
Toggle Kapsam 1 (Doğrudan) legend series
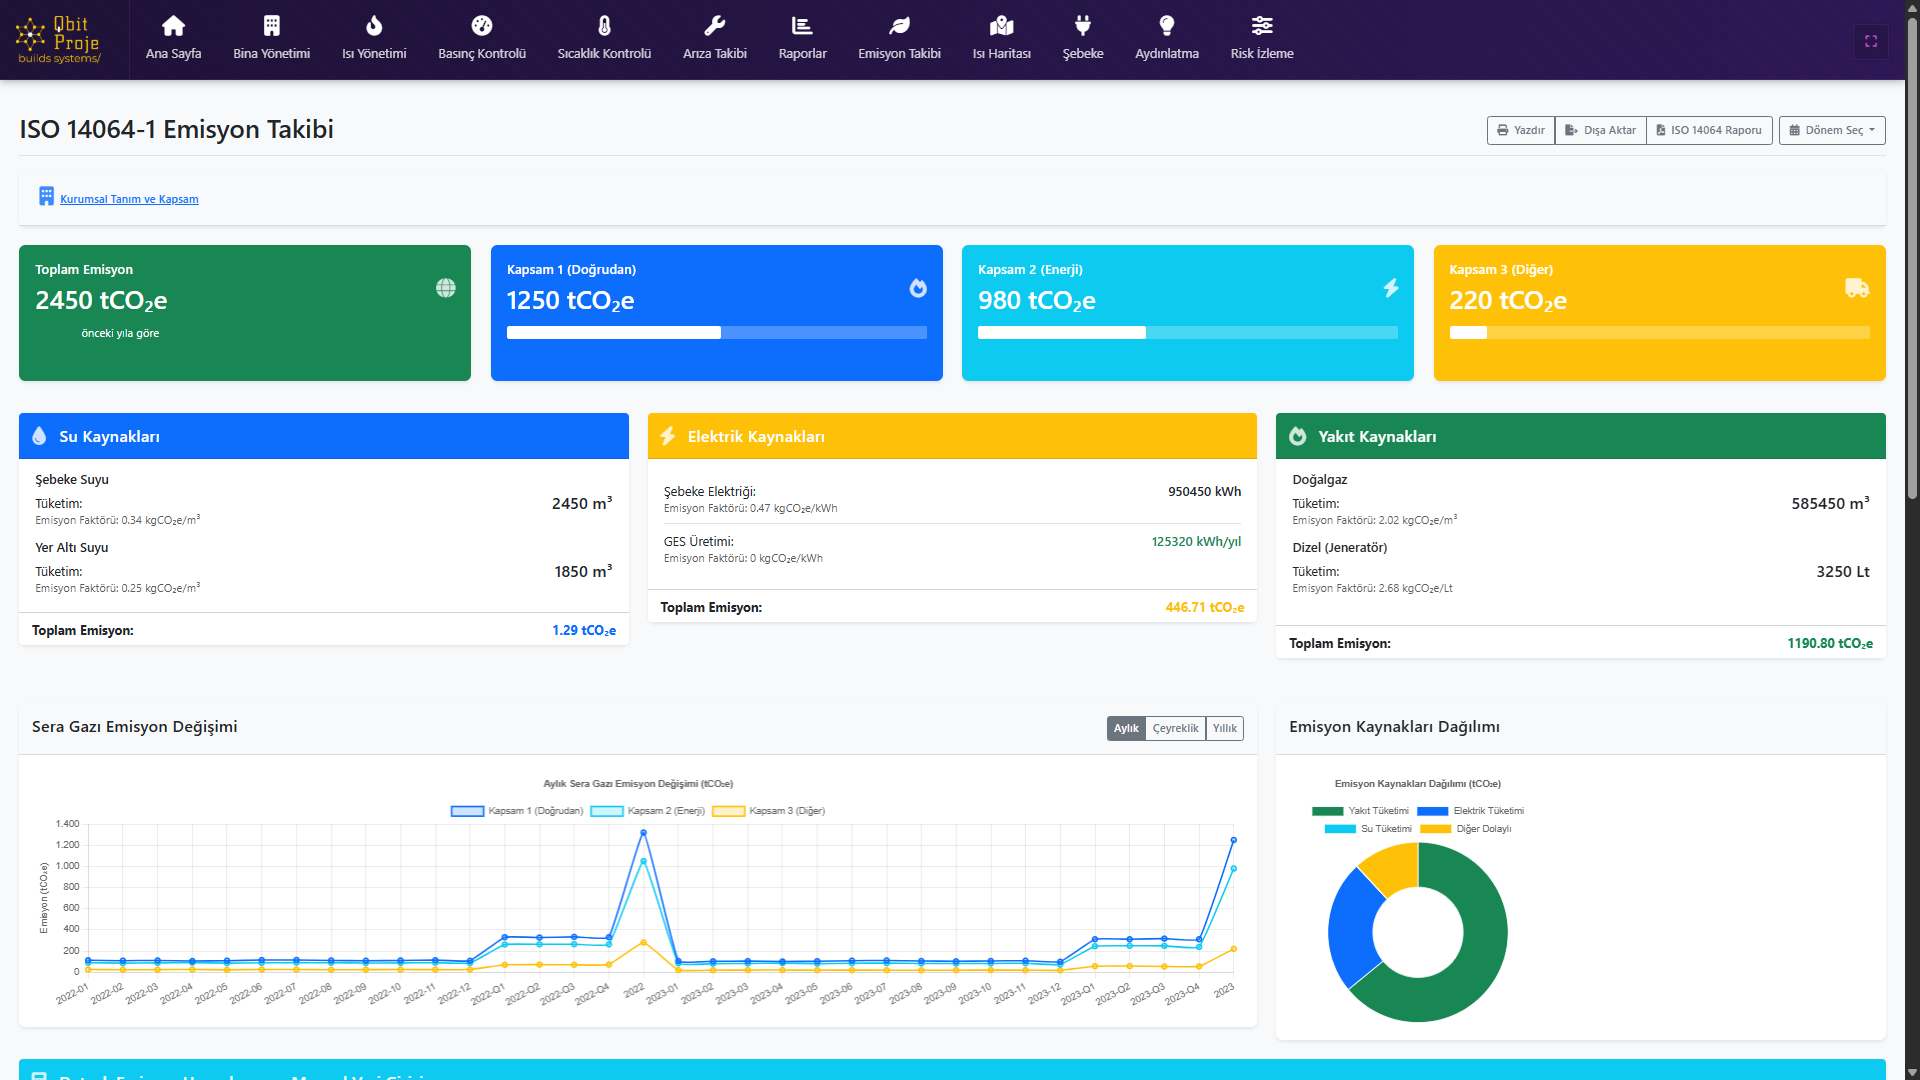(517, 811)
